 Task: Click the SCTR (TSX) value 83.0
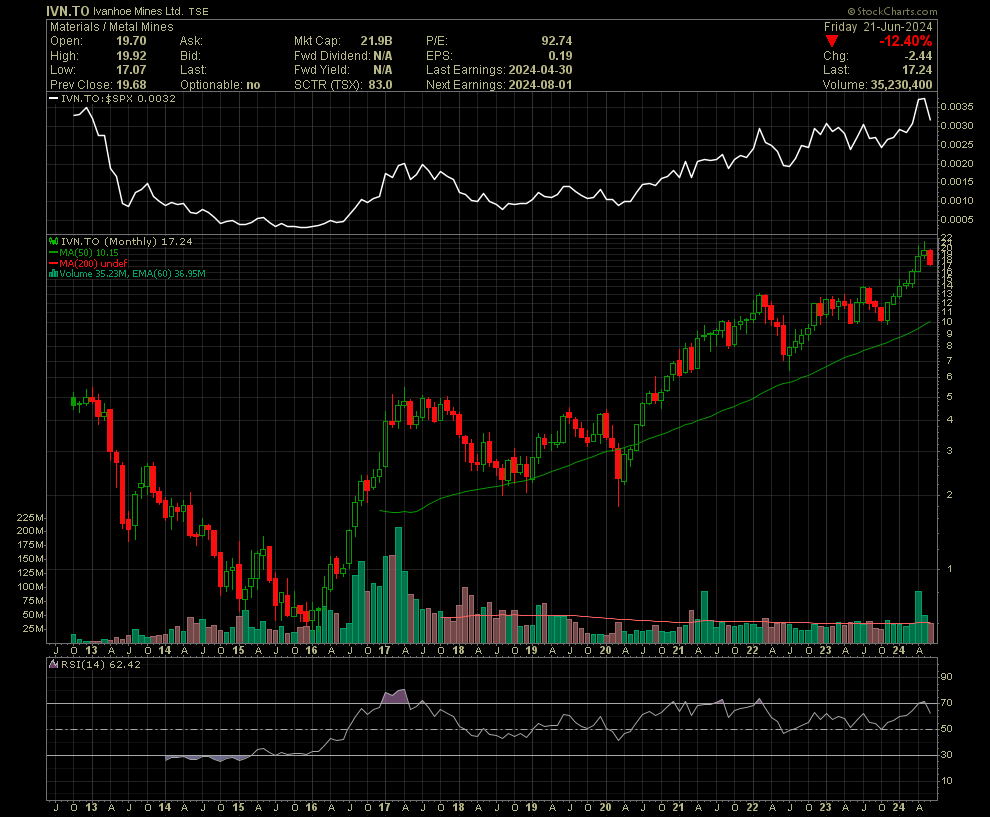pyautogui.click(x=381, y=85)
